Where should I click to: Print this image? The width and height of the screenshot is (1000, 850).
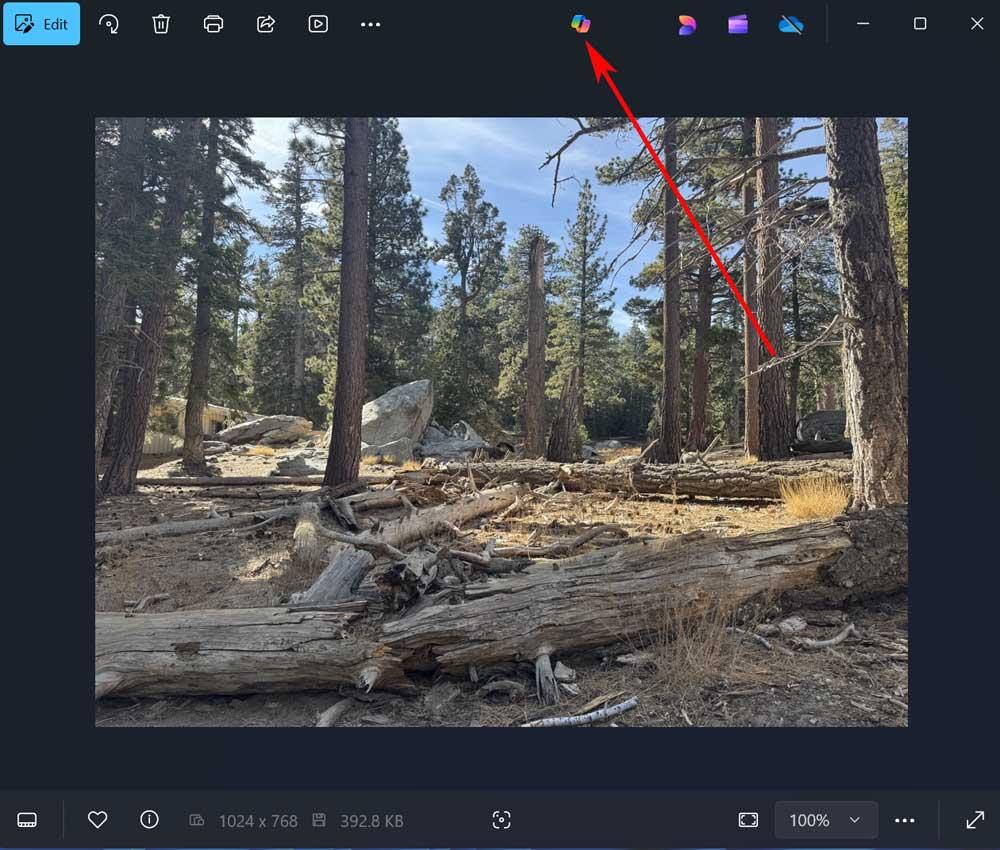(x=214, y=24)
